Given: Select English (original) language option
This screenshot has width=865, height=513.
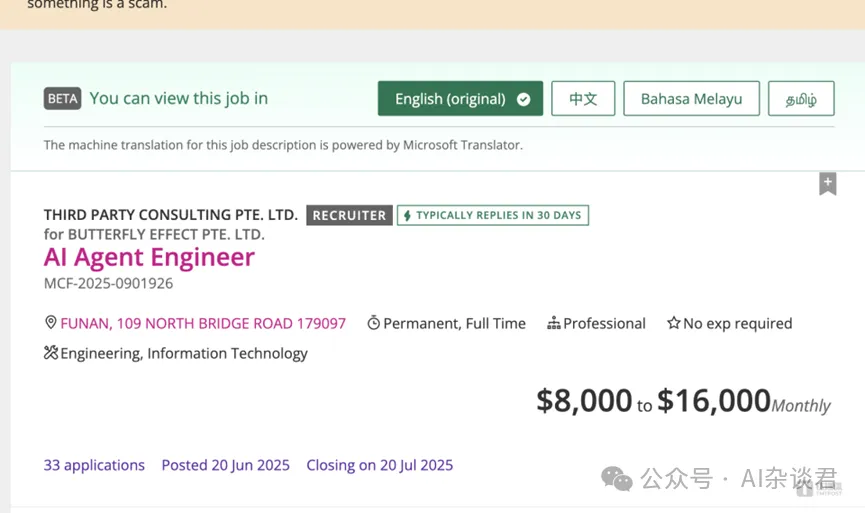Looking at the screenshot, I should (460, 99).
